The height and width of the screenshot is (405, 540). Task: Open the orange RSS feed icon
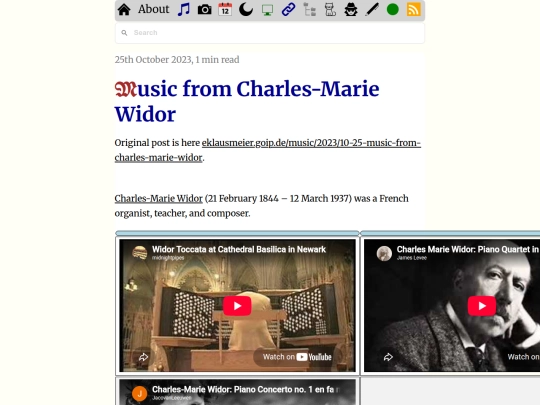414,9
